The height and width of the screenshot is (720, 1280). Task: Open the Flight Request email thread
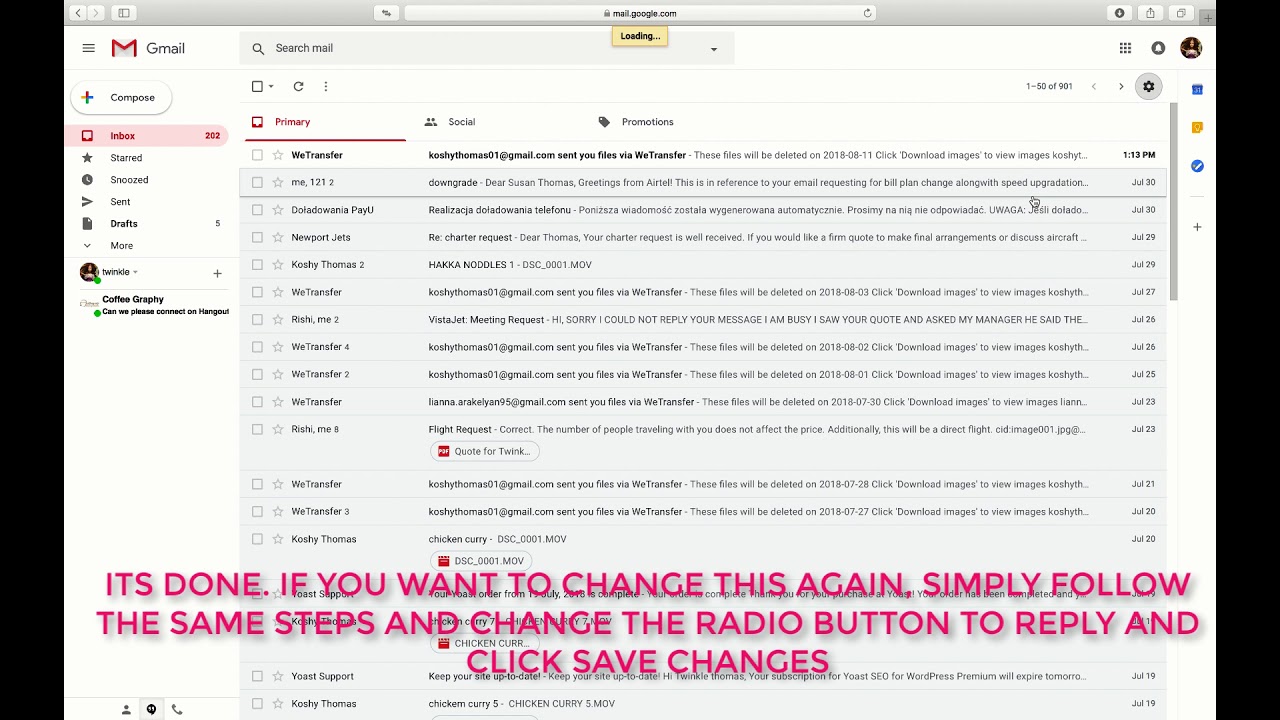point(703,443)
